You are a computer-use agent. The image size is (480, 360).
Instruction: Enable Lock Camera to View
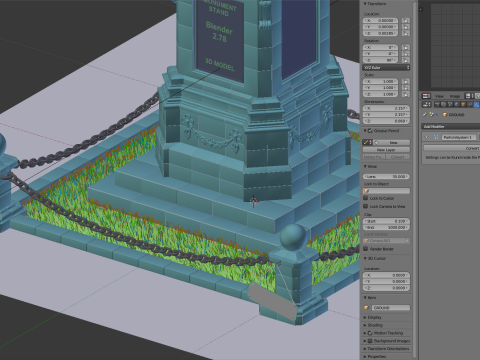(x=366, y=206)
